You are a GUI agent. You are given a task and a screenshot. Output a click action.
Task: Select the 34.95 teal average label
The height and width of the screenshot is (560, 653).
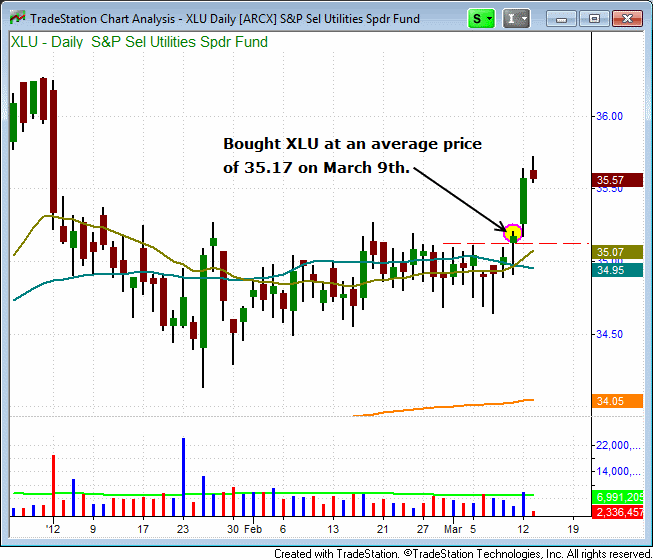click(617, 270)
